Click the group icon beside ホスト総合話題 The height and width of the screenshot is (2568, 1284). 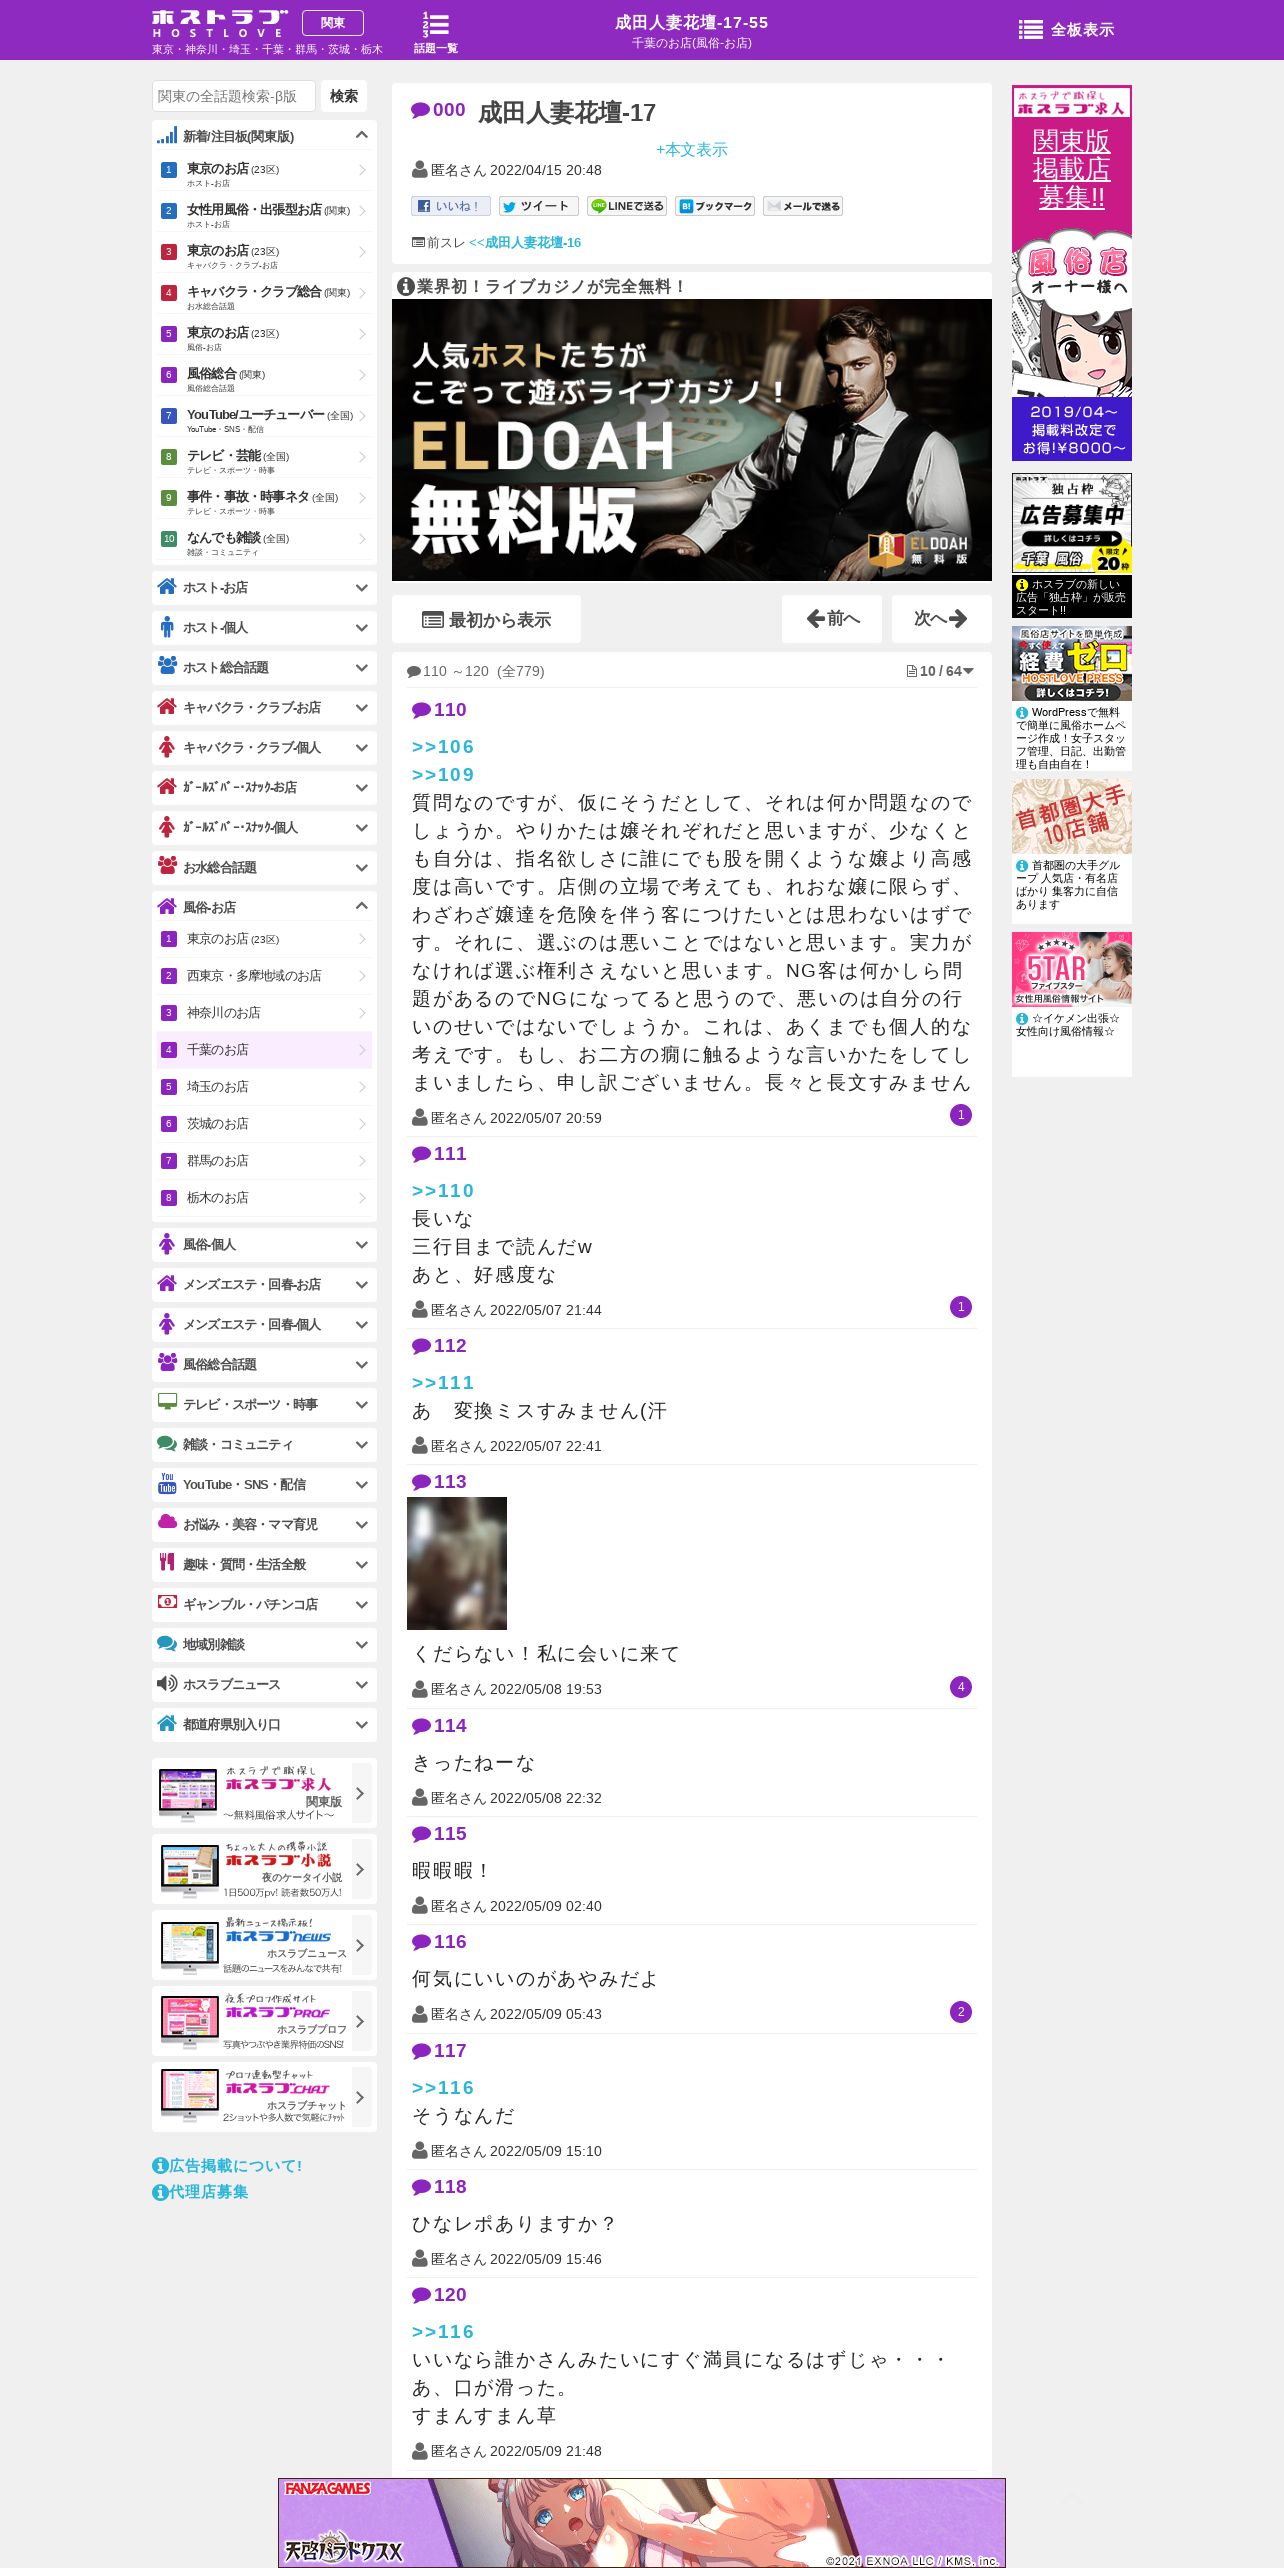click(167, 666)
